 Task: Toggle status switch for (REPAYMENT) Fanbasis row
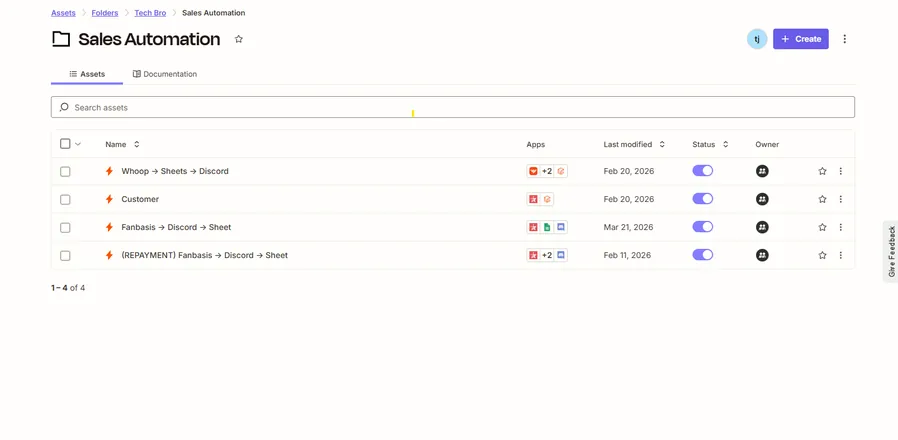tap(703, 255)
